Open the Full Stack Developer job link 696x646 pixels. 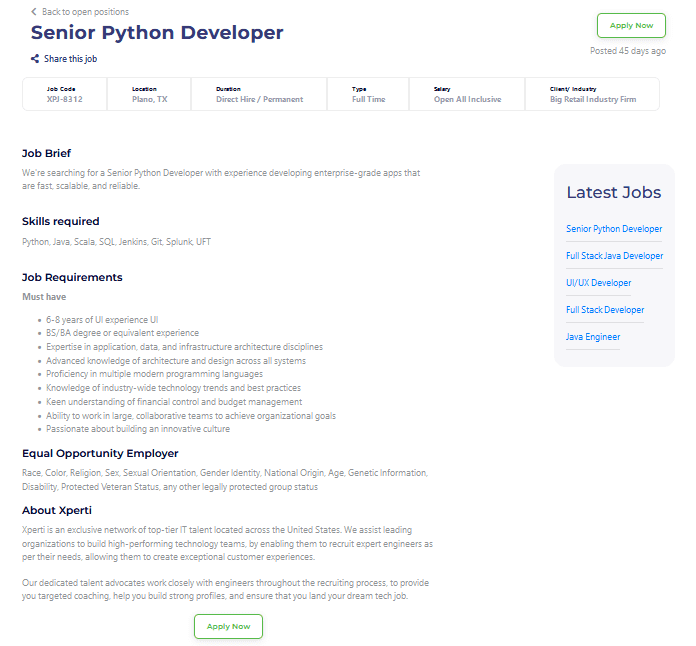click(x=605, y=310)
